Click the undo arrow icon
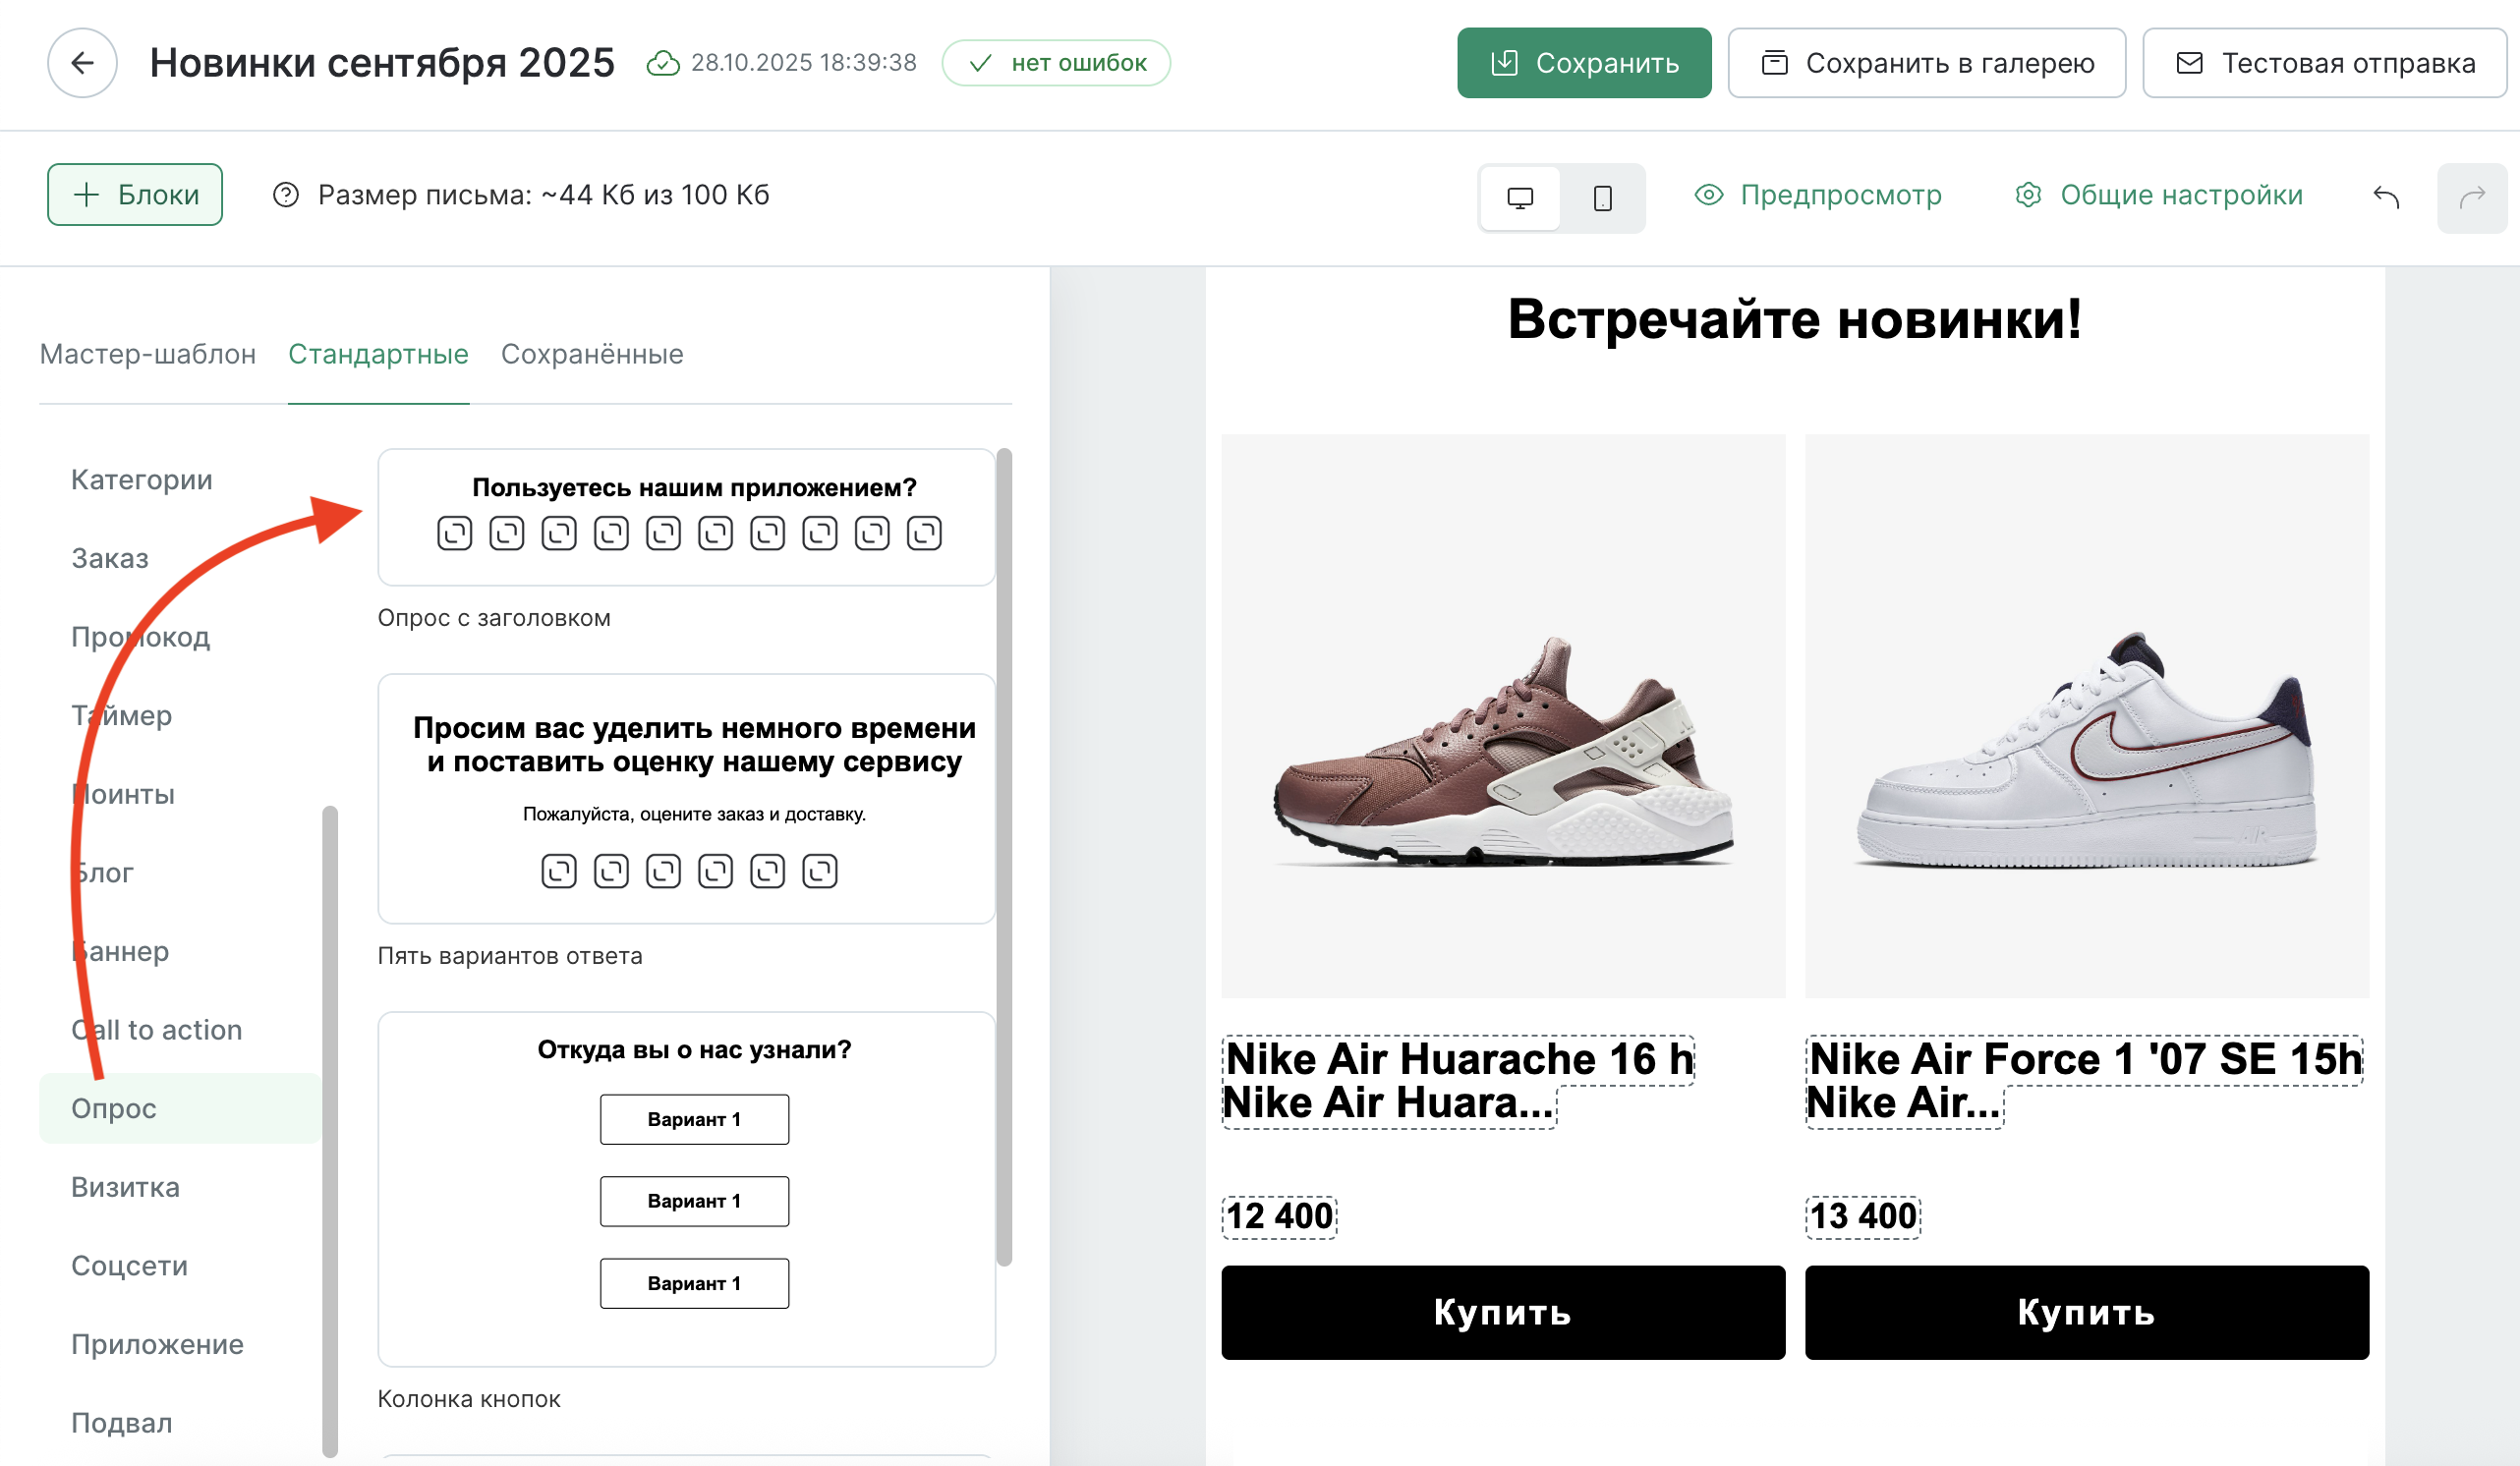The height and width of the screenshot is (1466, 2520). coord(2386,197)
